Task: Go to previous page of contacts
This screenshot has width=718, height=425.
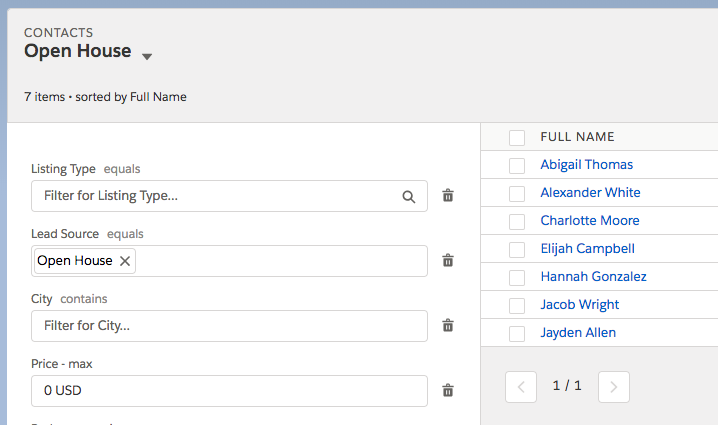Action: pyautogui.click(x=521, y=387)
